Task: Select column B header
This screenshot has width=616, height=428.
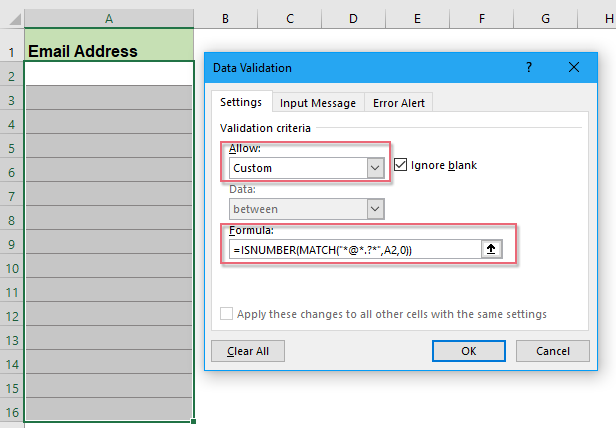Action: 225,18
